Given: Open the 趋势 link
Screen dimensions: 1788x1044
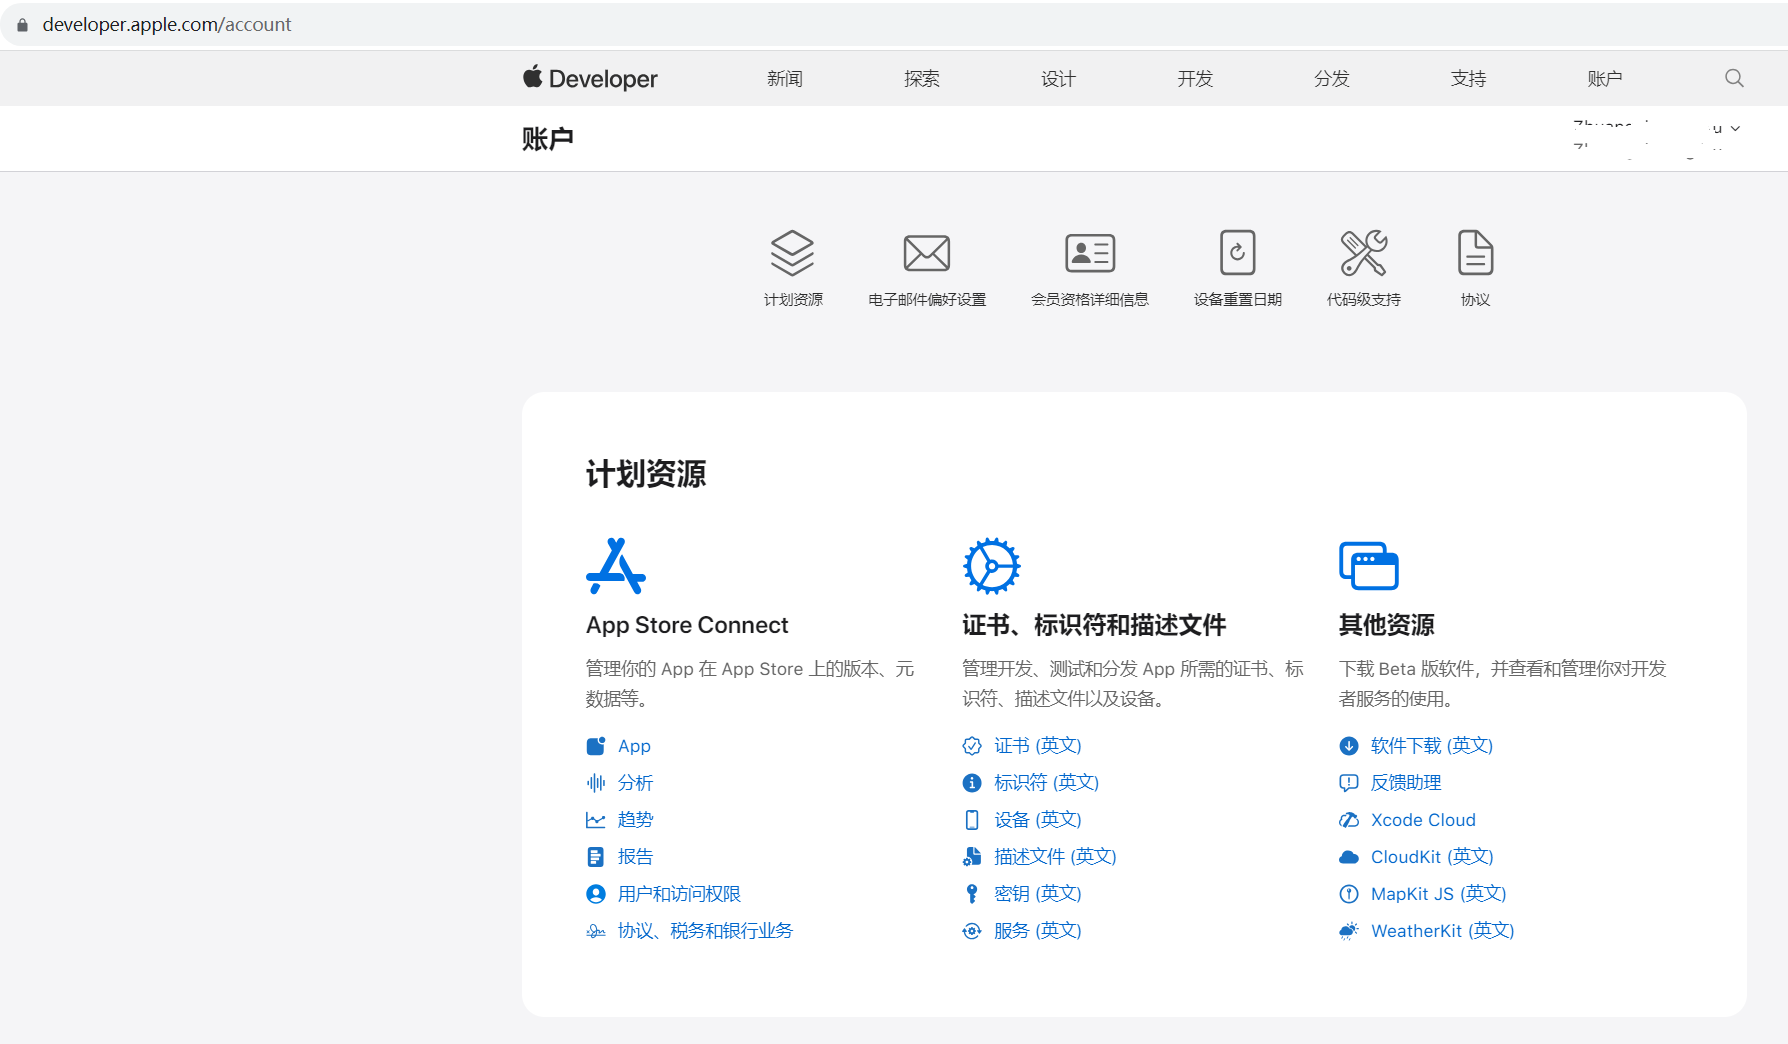Looking at the screenshot, I should coord(635,820).
